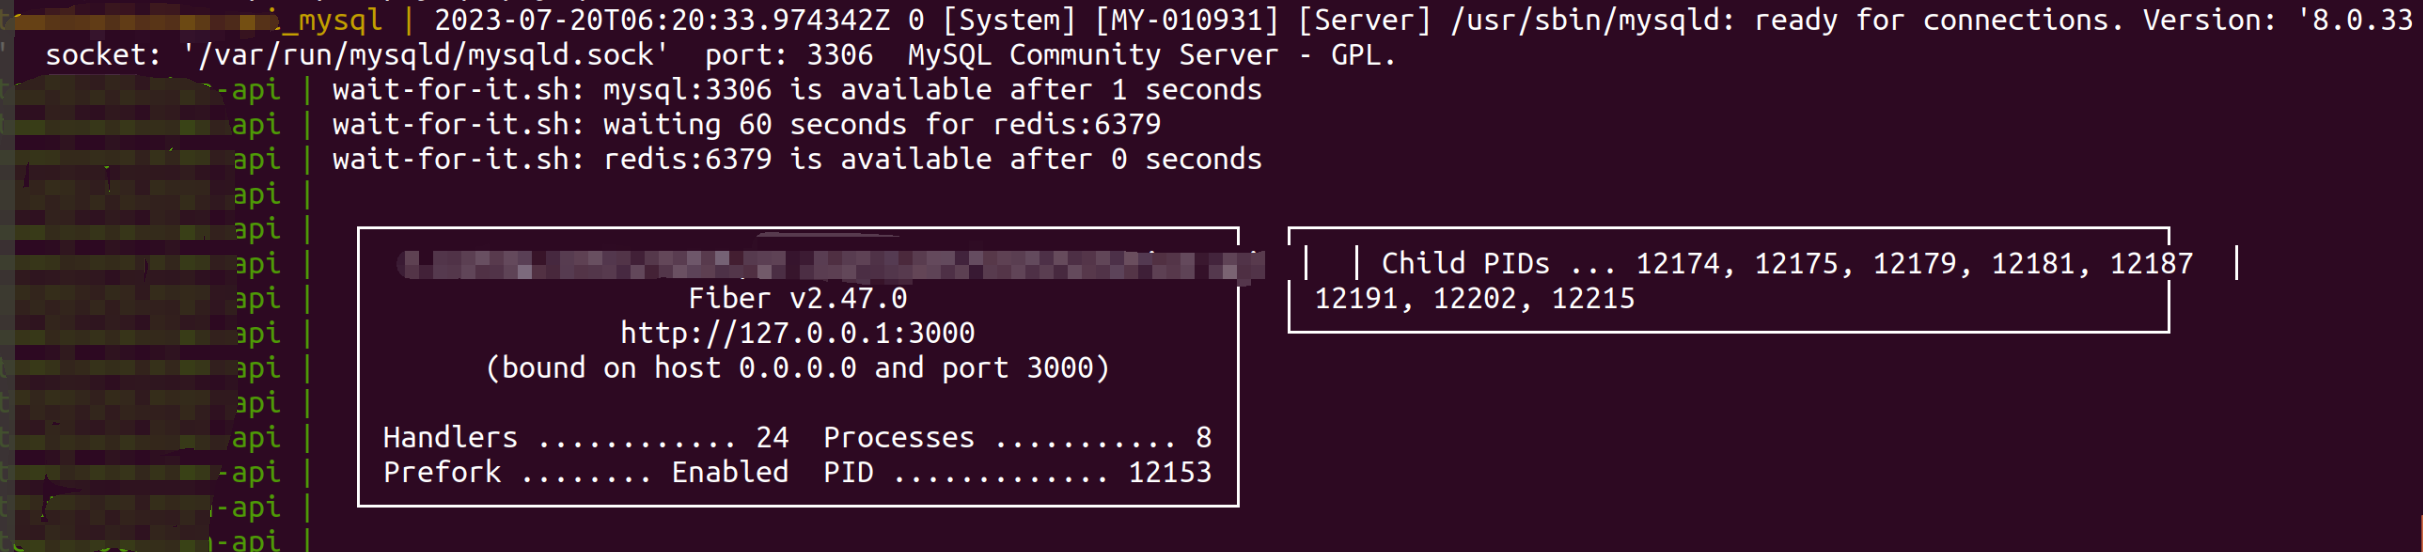Open the http://127.0.0.1:3000 URL
Image resolution: width=2423 pixels, height=552 pixels.
click(x=797, y=333)
